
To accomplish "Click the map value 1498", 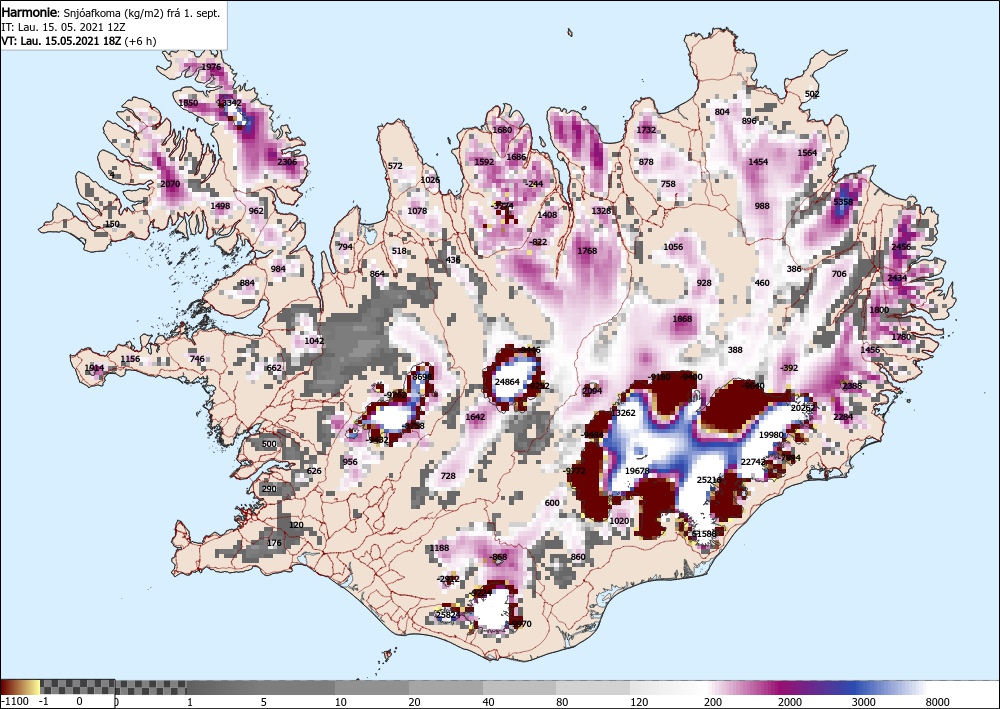I will (x=220, y=206).
